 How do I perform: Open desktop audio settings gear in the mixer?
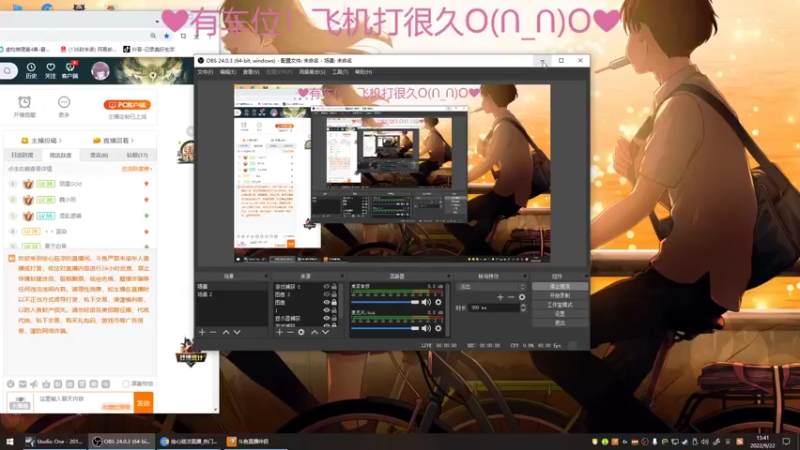438,302
